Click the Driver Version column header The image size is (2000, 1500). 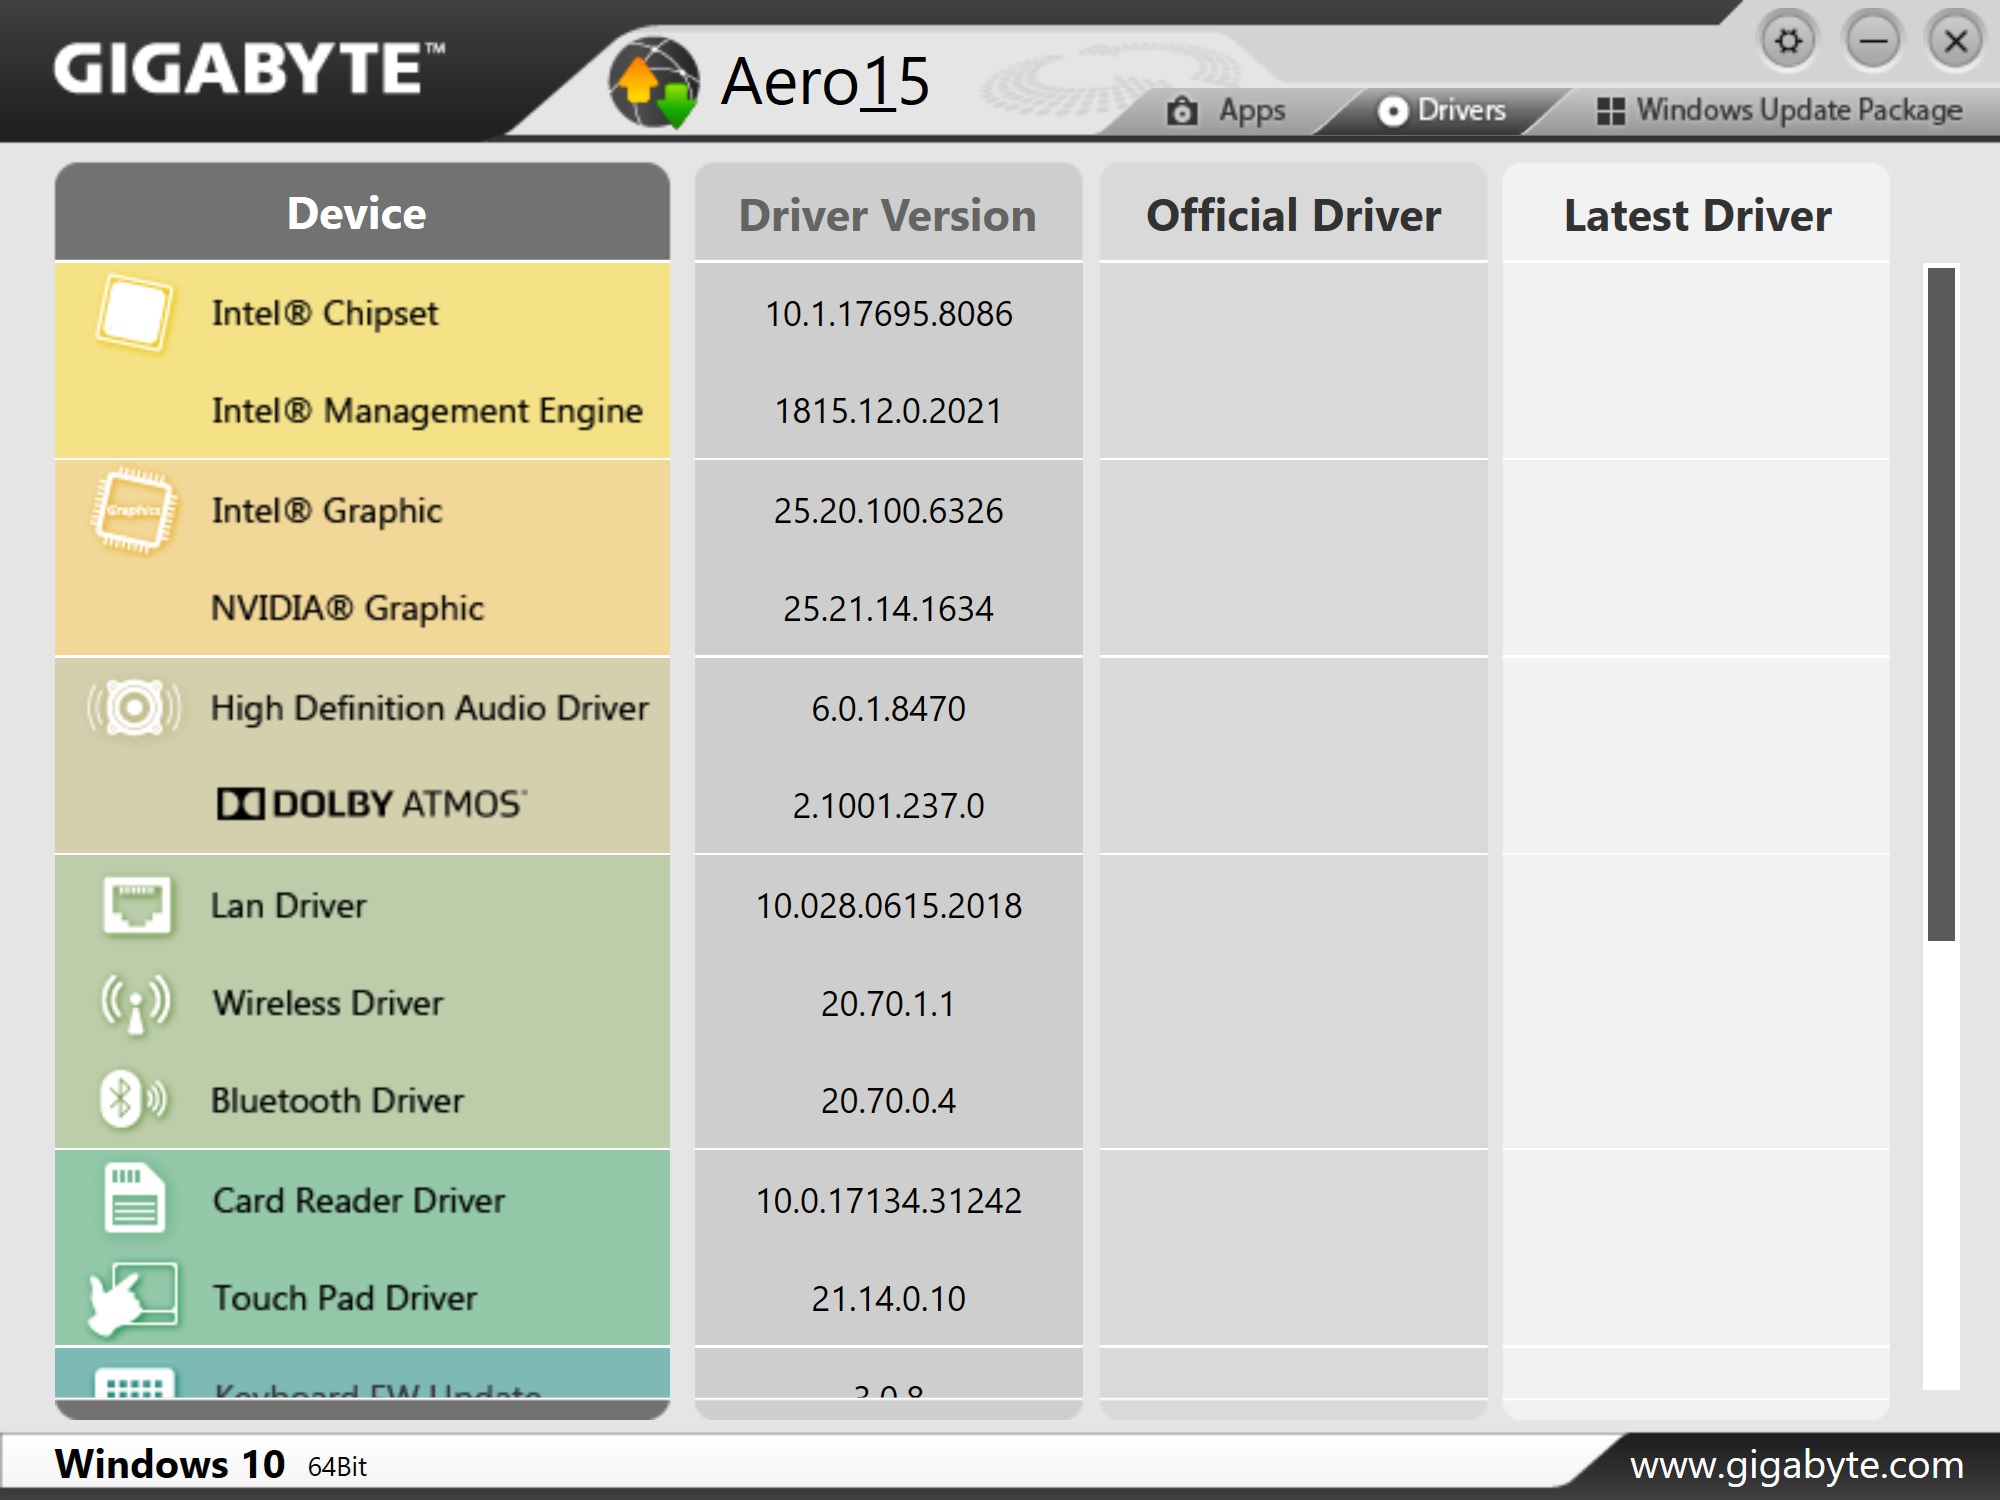click(x=888, y=212)
